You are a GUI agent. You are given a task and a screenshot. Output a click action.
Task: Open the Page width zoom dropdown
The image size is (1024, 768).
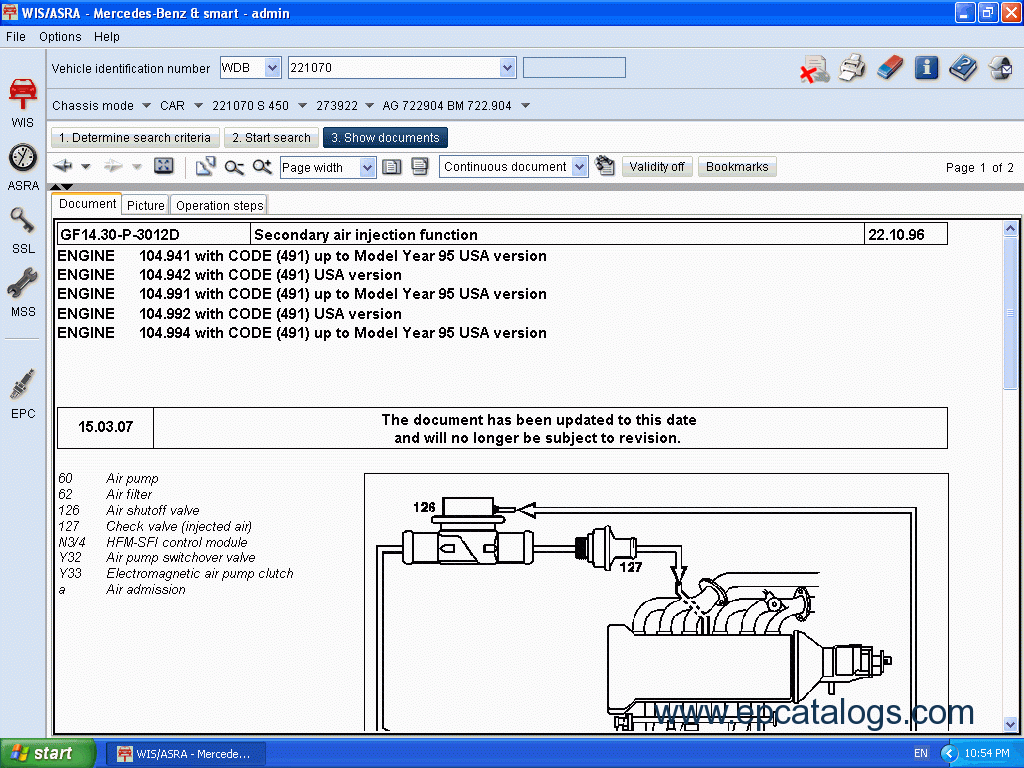point(368,167)
